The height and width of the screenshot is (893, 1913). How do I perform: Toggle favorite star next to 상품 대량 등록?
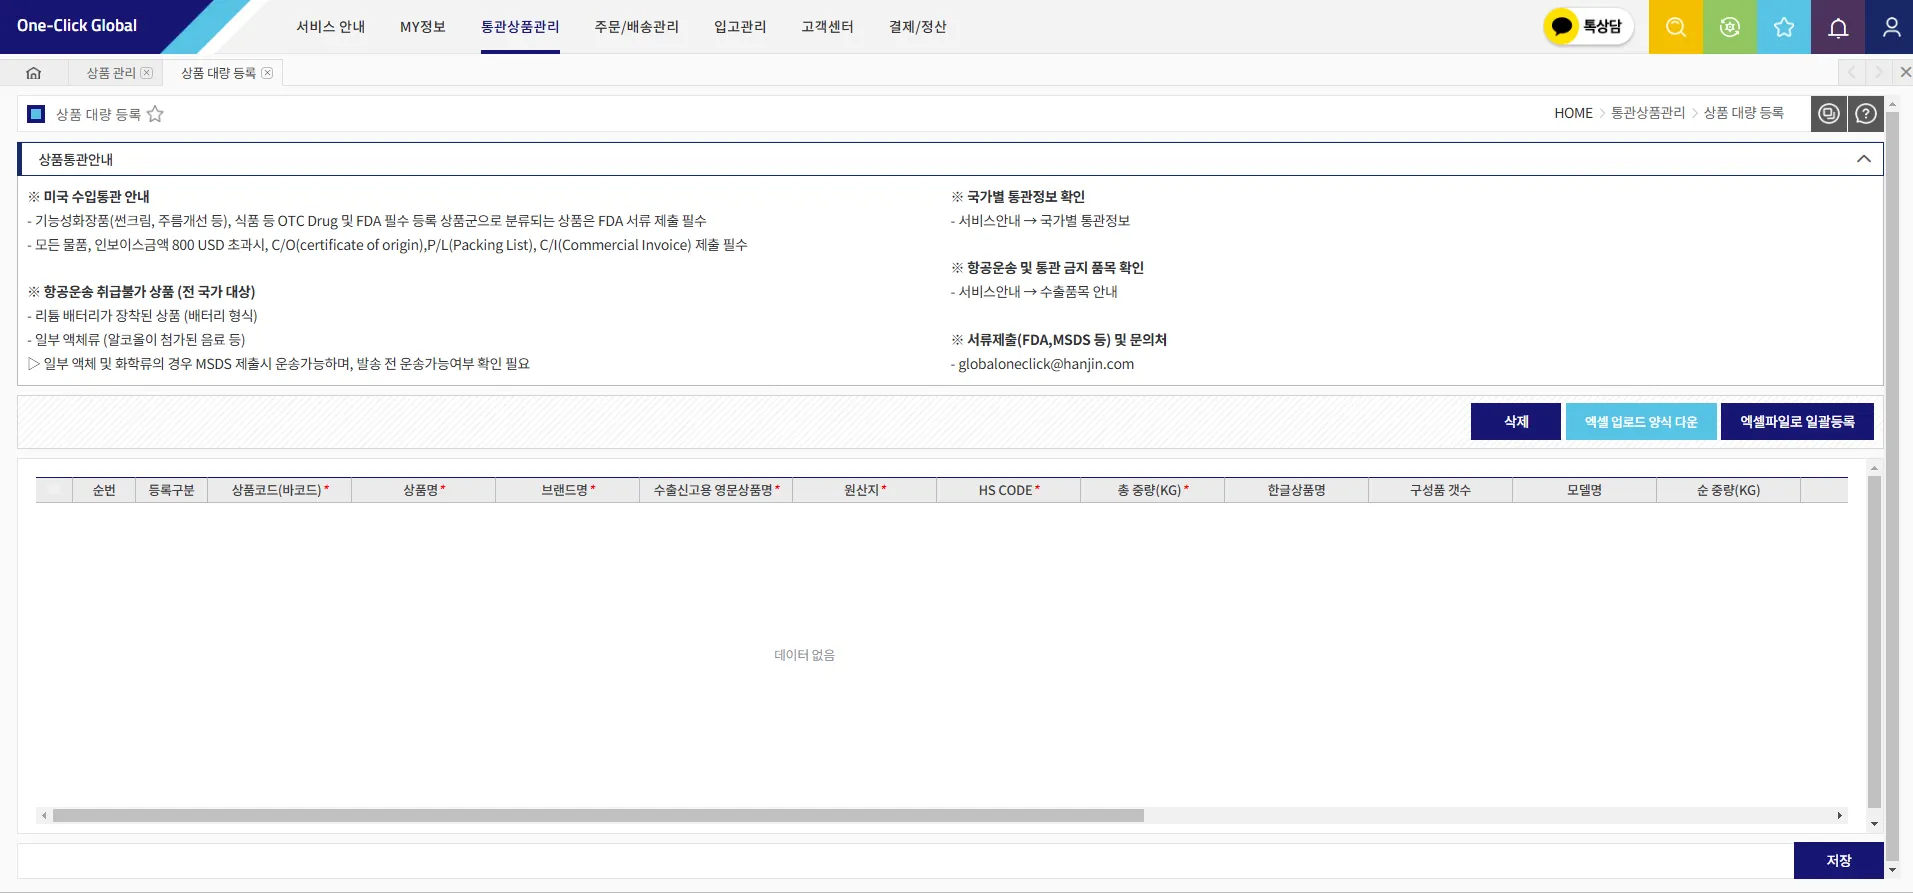[x=155, y=114]
